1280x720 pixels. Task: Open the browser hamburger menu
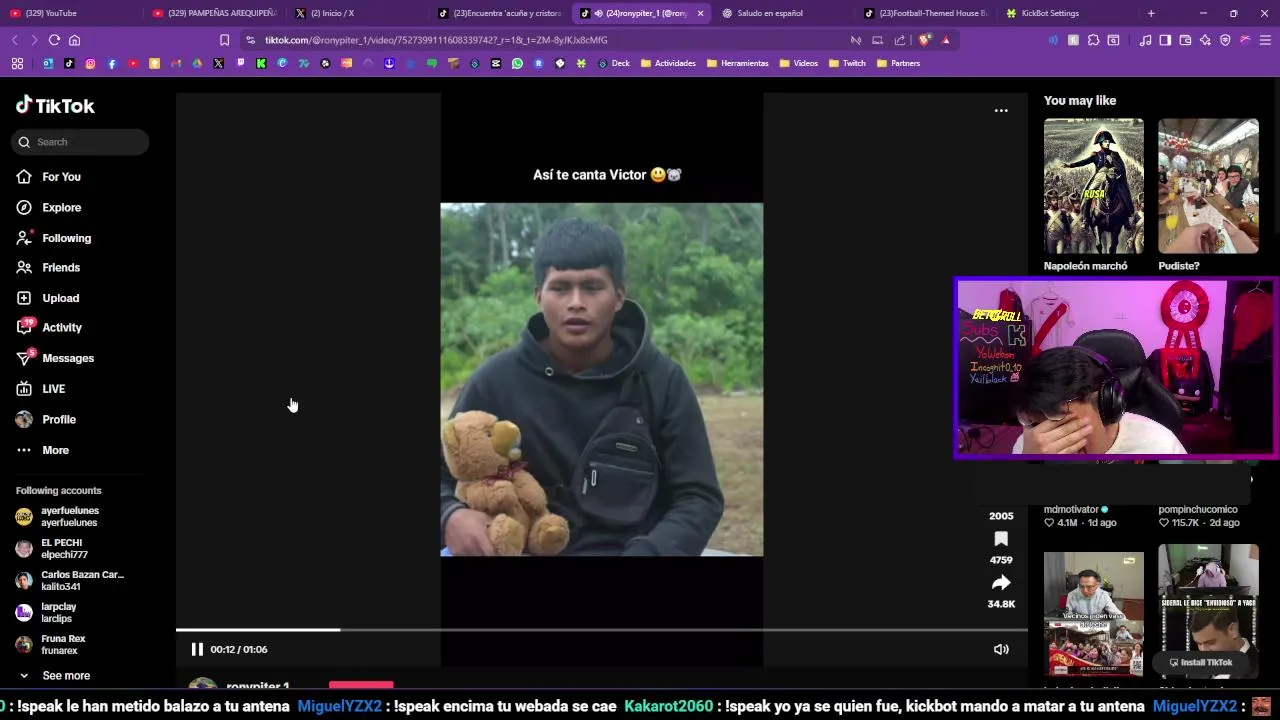[1265, 40]
